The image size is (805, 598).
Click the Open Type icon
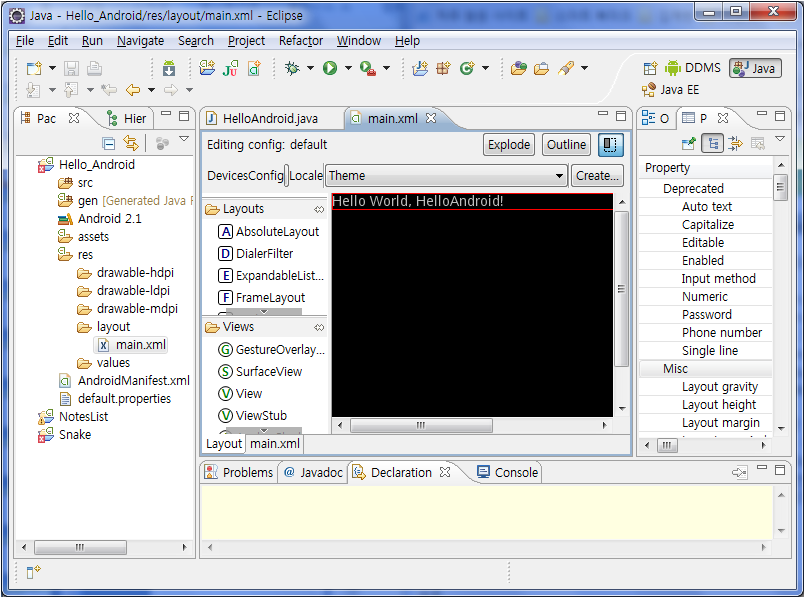tap(519, 68)
